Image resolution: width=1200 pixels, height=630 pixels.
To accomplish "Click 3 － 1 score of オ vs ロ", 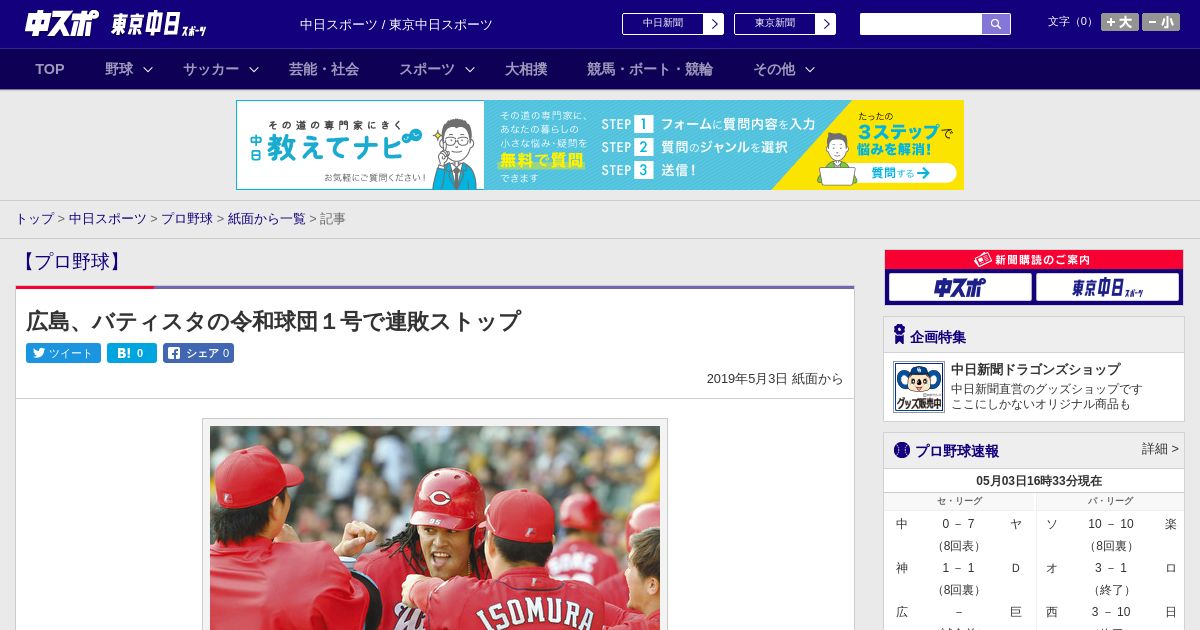I will tap(1110, 568).
